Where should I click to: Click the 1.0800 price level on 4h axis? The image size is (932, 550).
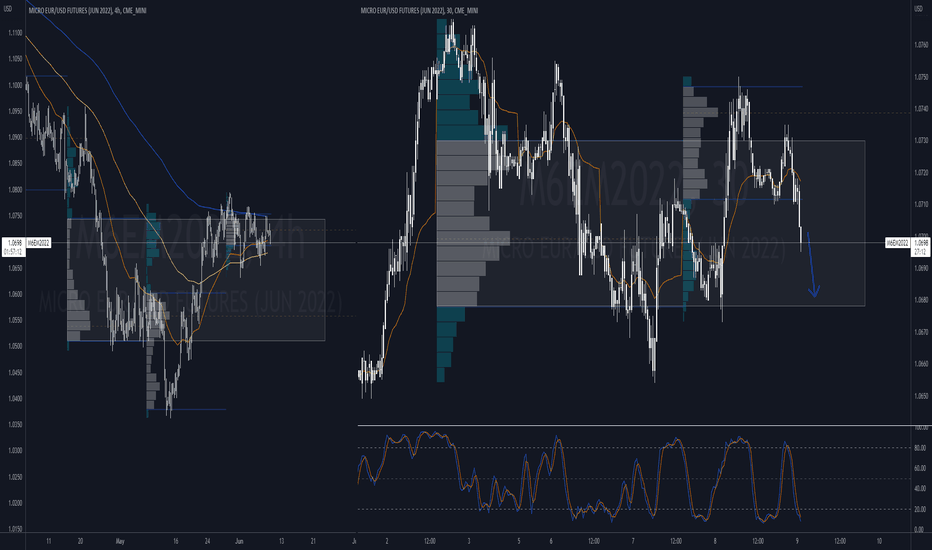(x=15, y=190)
